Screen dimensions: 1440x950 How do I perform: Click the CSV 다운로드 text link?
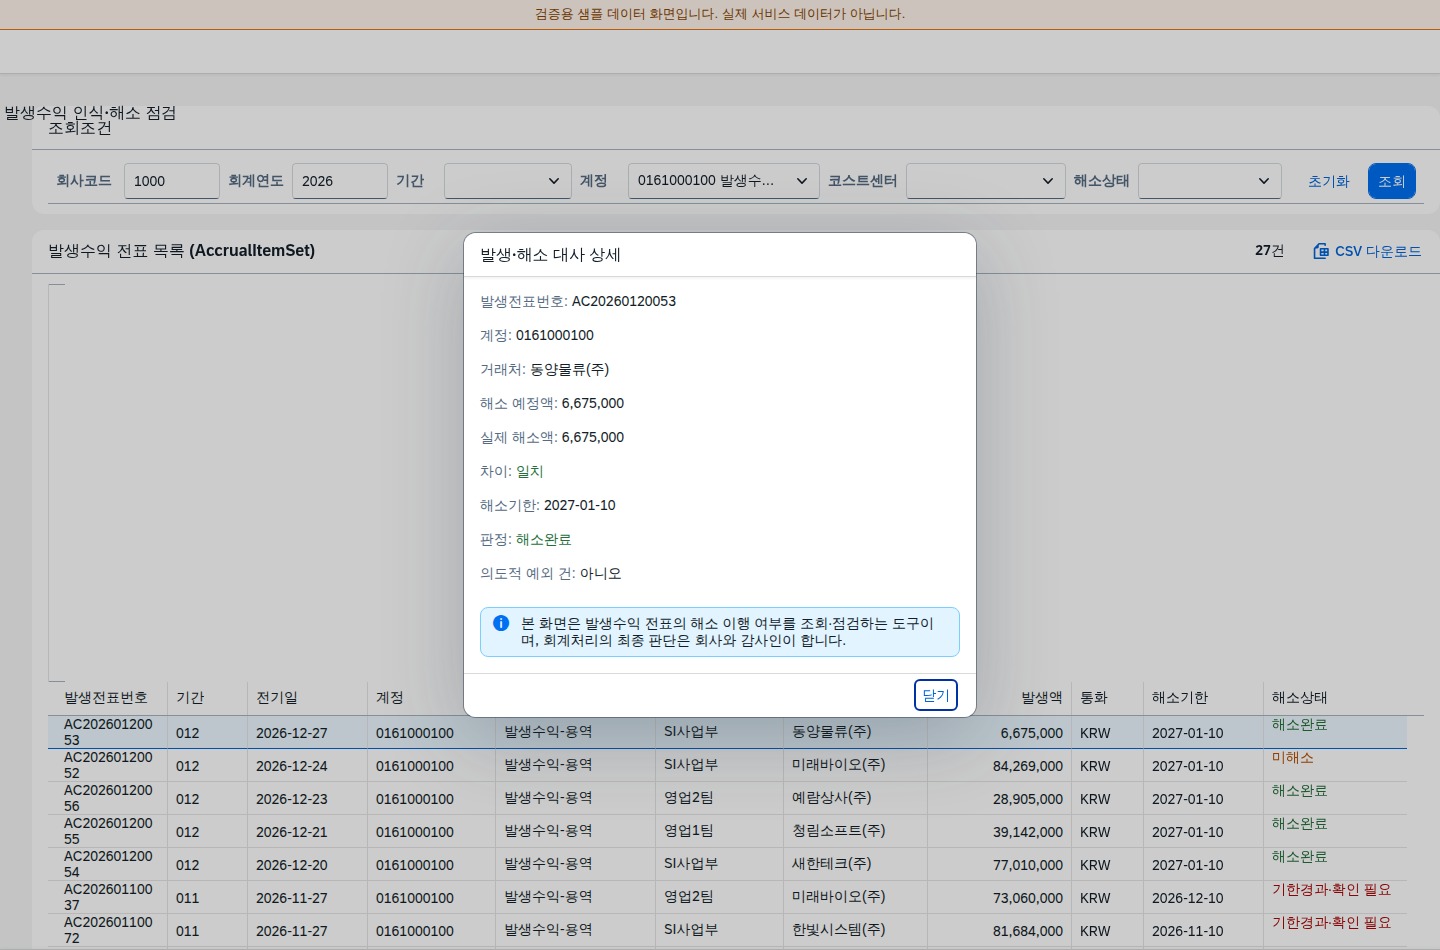tap(1378, 251)
